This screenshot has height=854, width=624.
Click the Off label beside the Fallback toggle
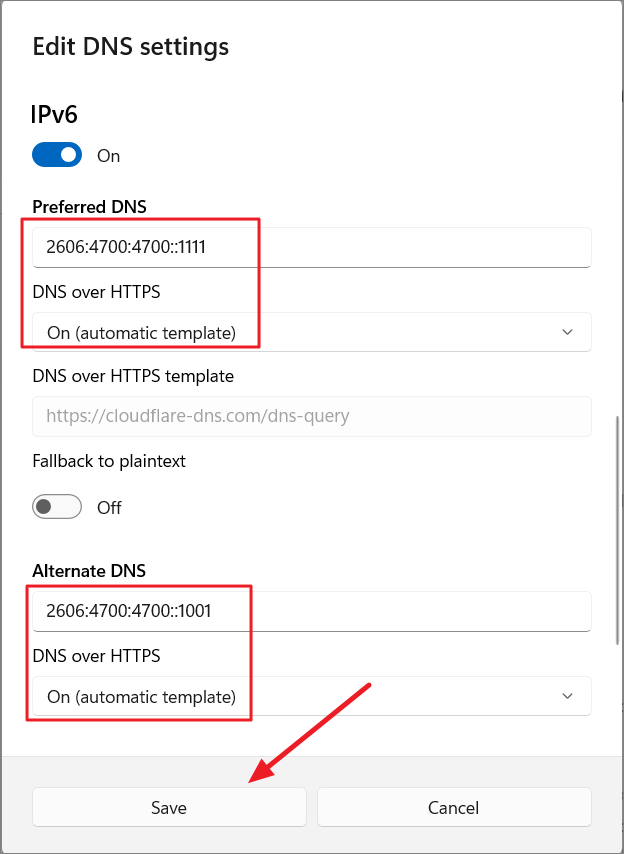109,508
